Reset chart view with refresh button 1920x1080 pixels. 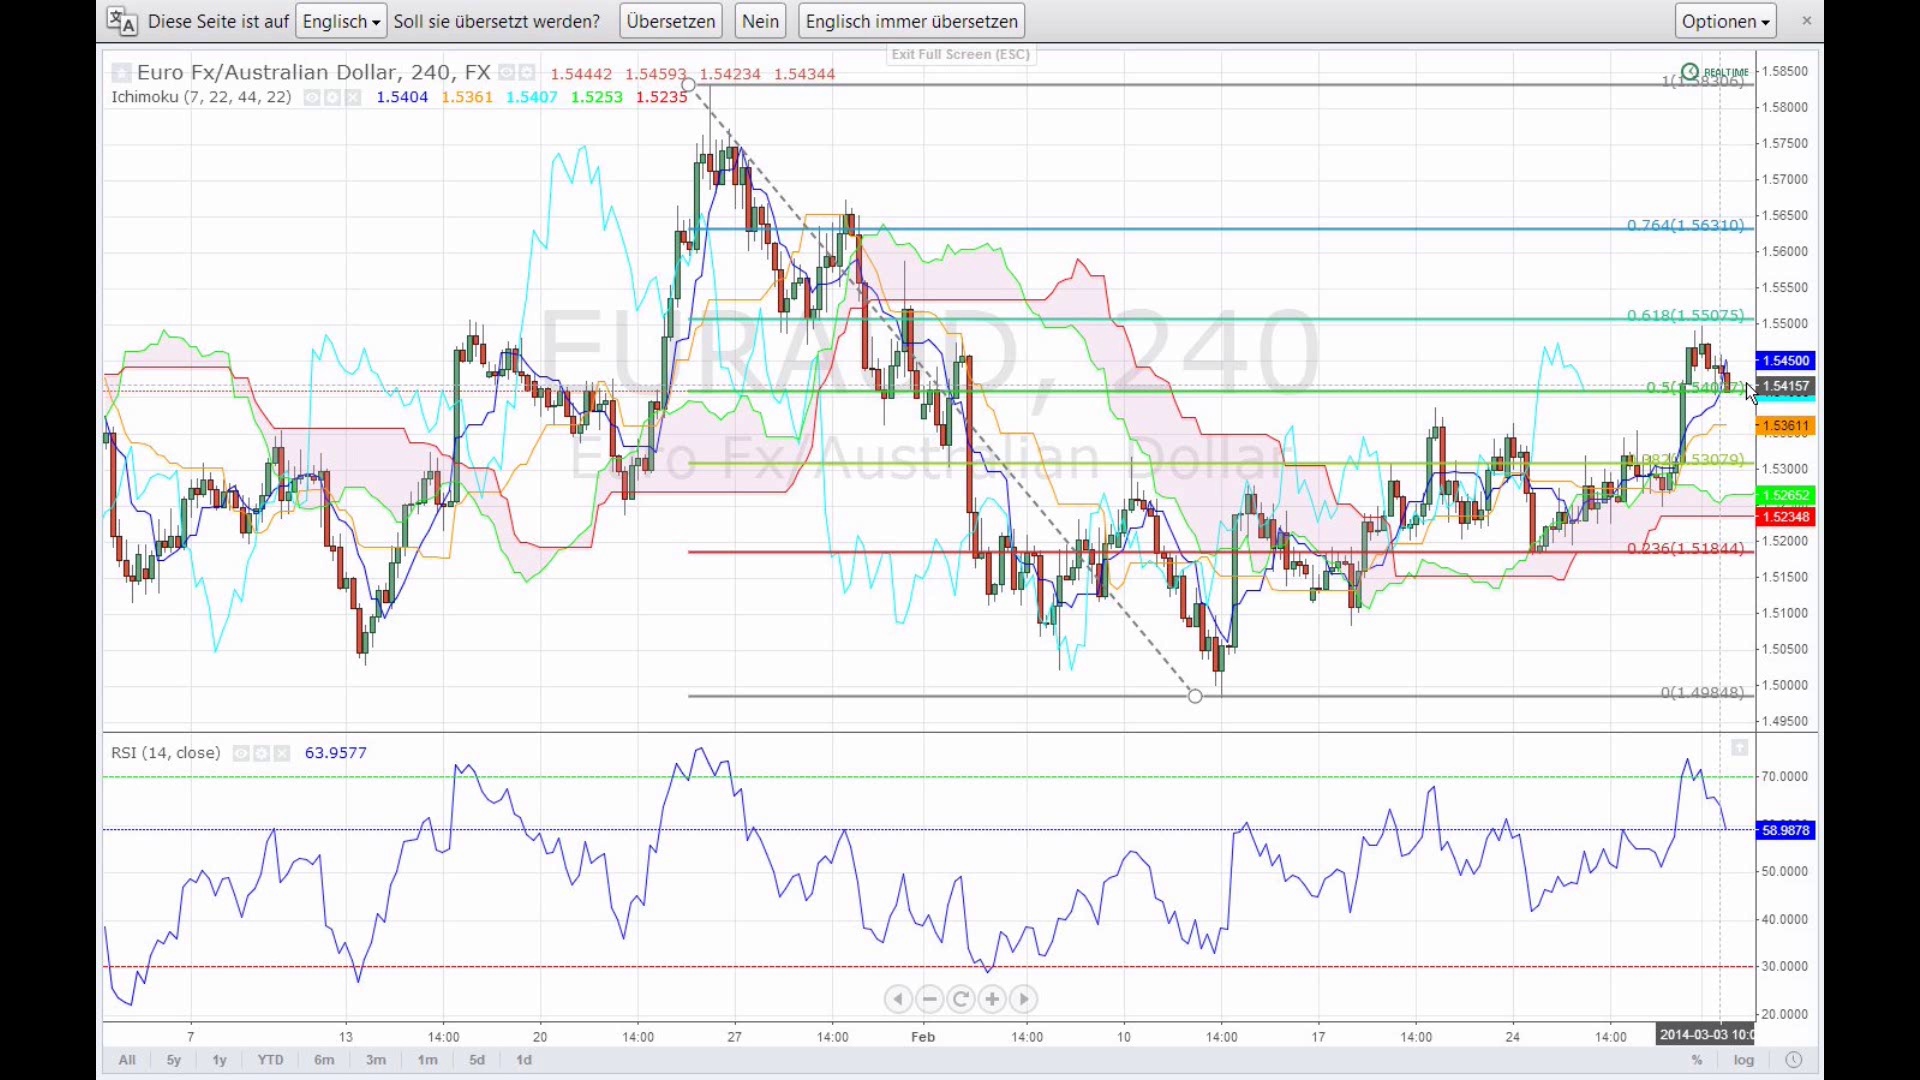coord(961,999)
